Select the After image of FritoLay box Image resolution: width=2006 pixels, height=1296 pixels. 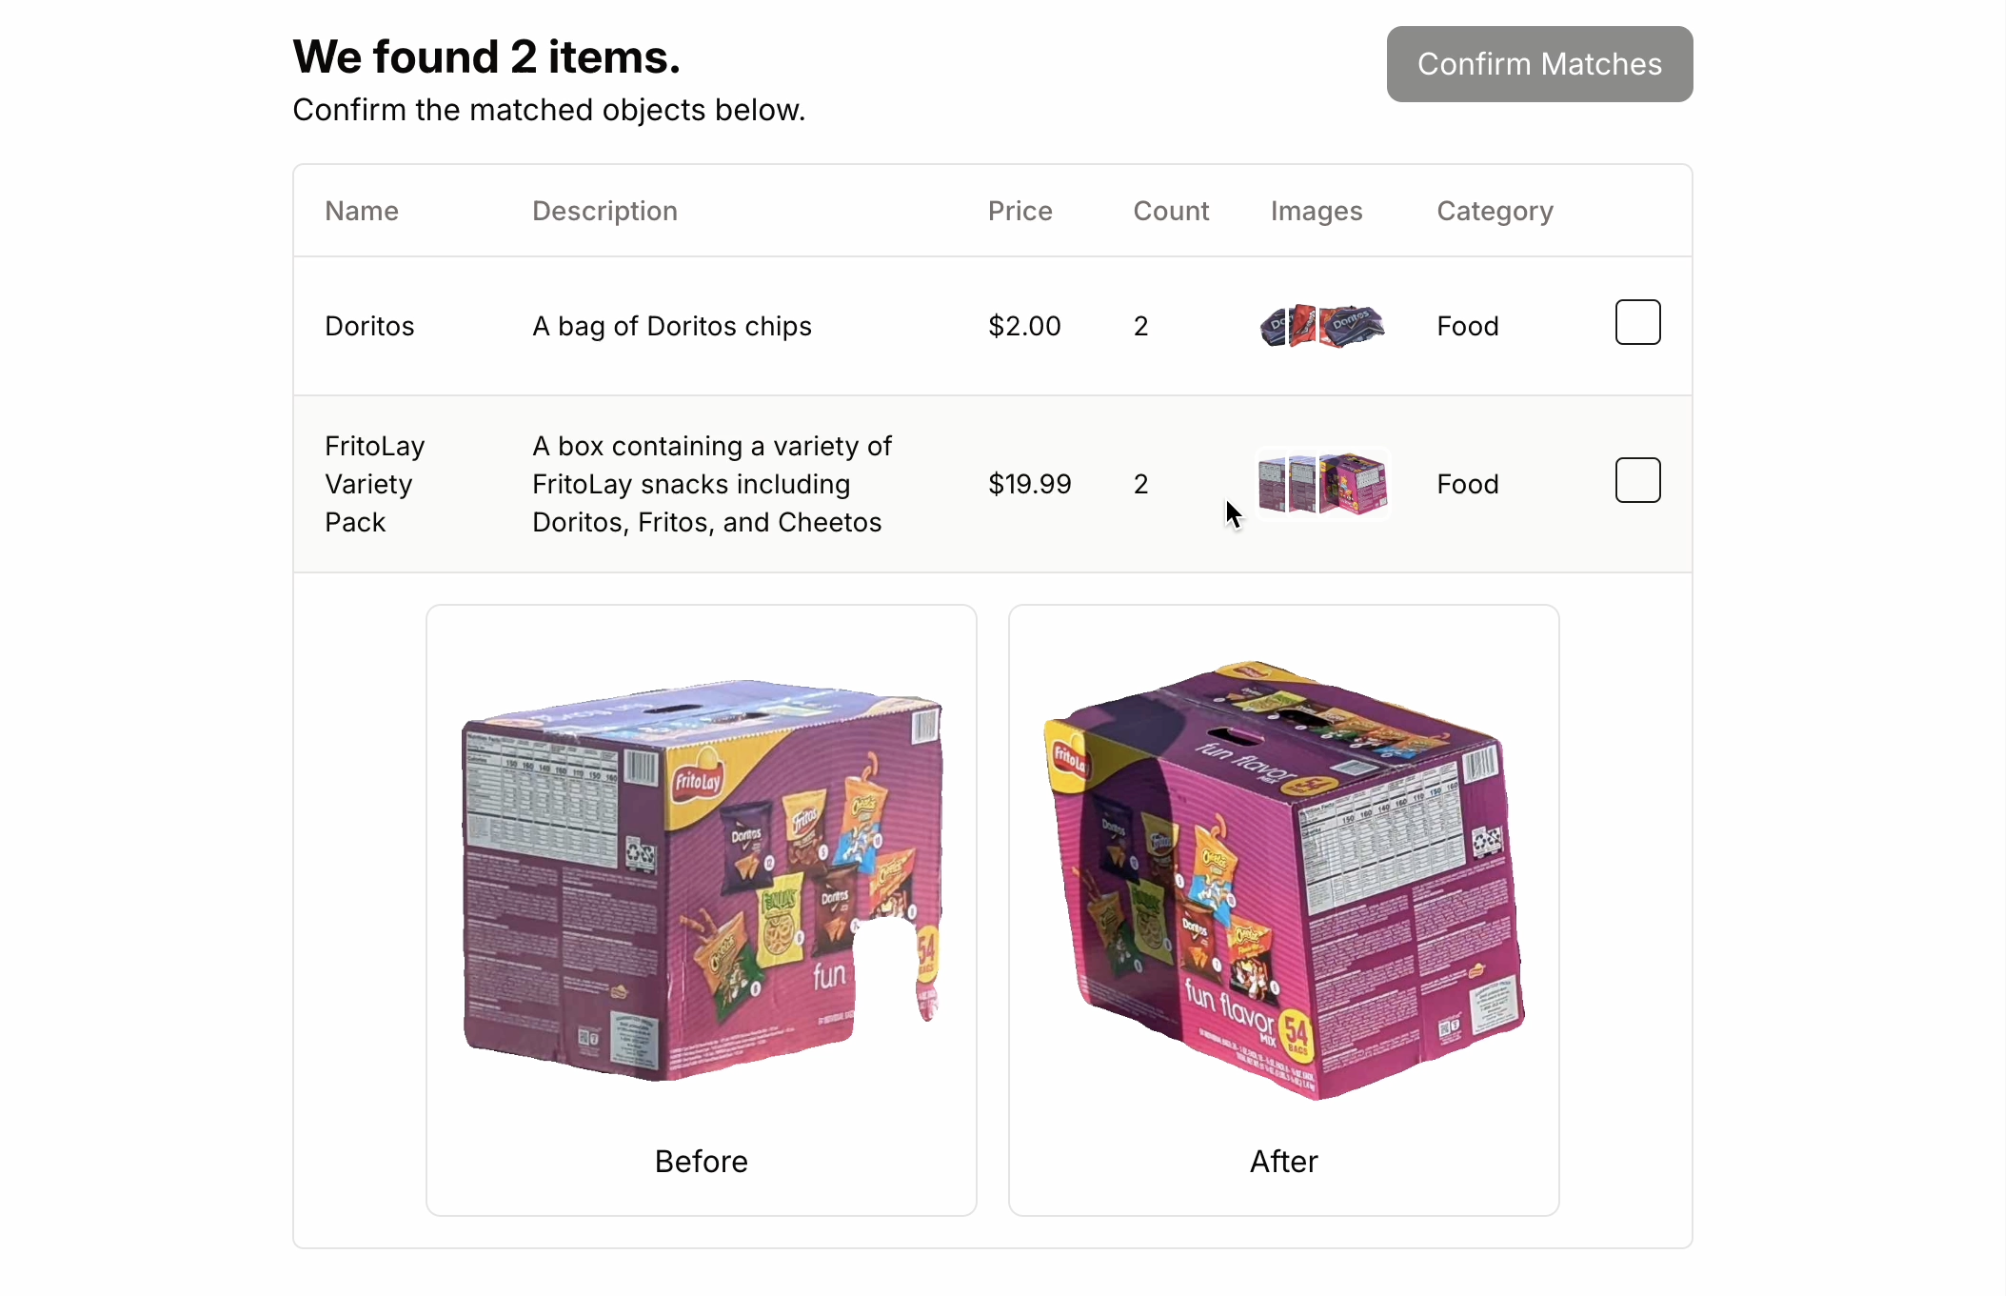1283,880
